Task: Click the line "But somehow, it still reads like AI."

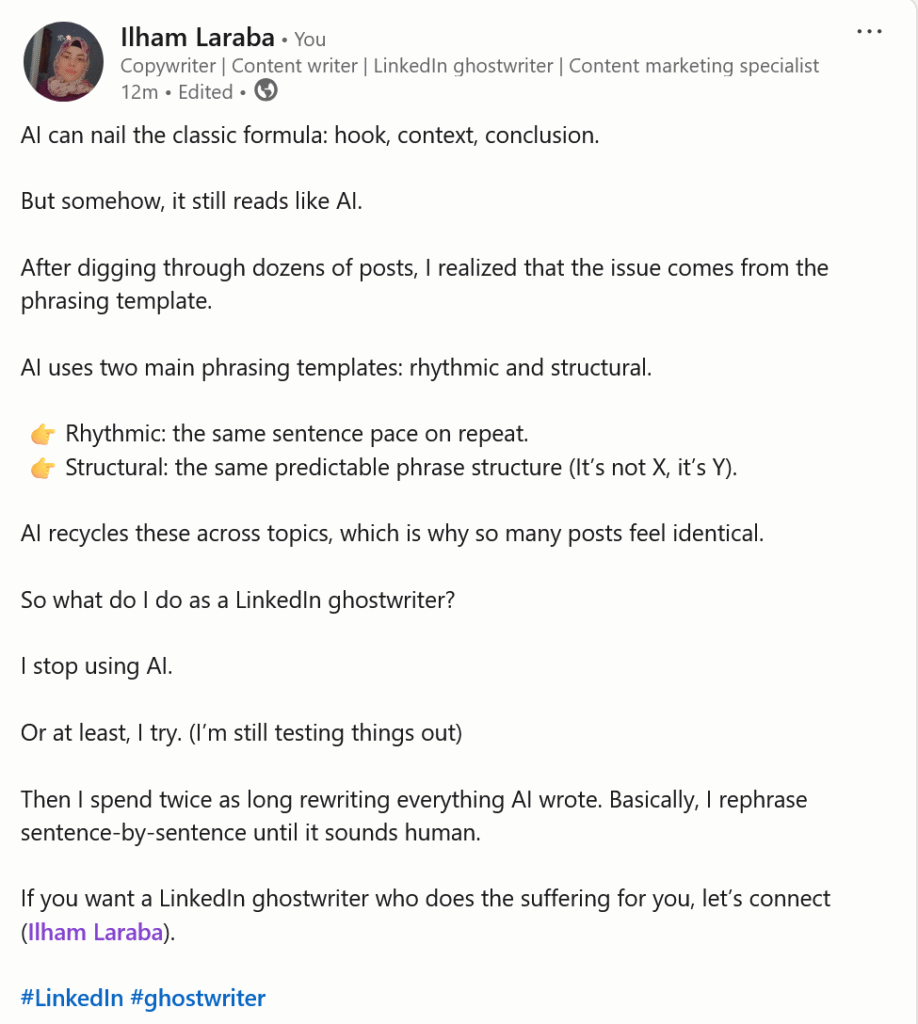Action: pos(191,201)
